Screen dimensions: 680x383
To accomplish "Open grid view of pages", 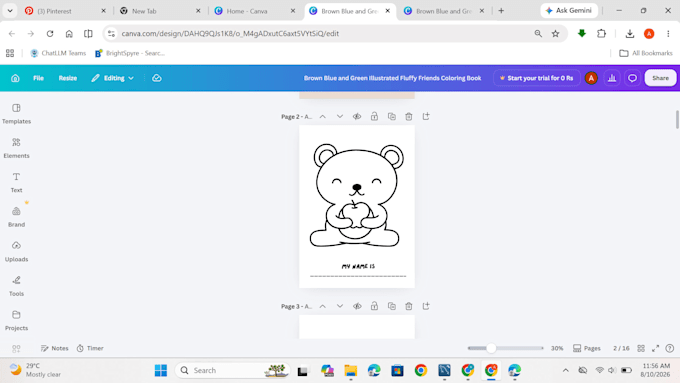I will coord(641,348).
